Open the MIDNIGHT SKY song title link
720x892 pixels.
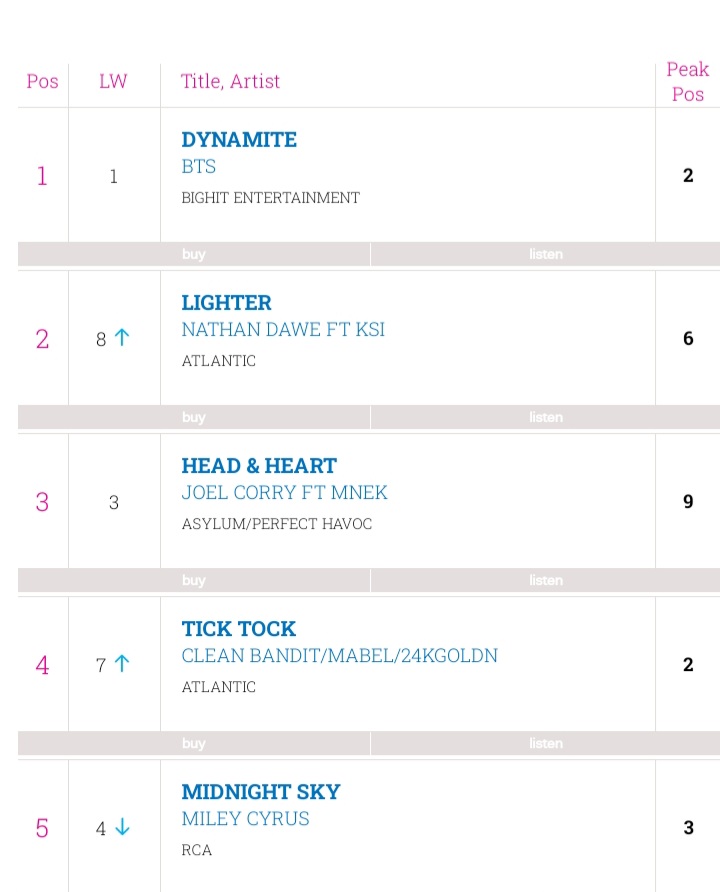(x=261, y=792)
